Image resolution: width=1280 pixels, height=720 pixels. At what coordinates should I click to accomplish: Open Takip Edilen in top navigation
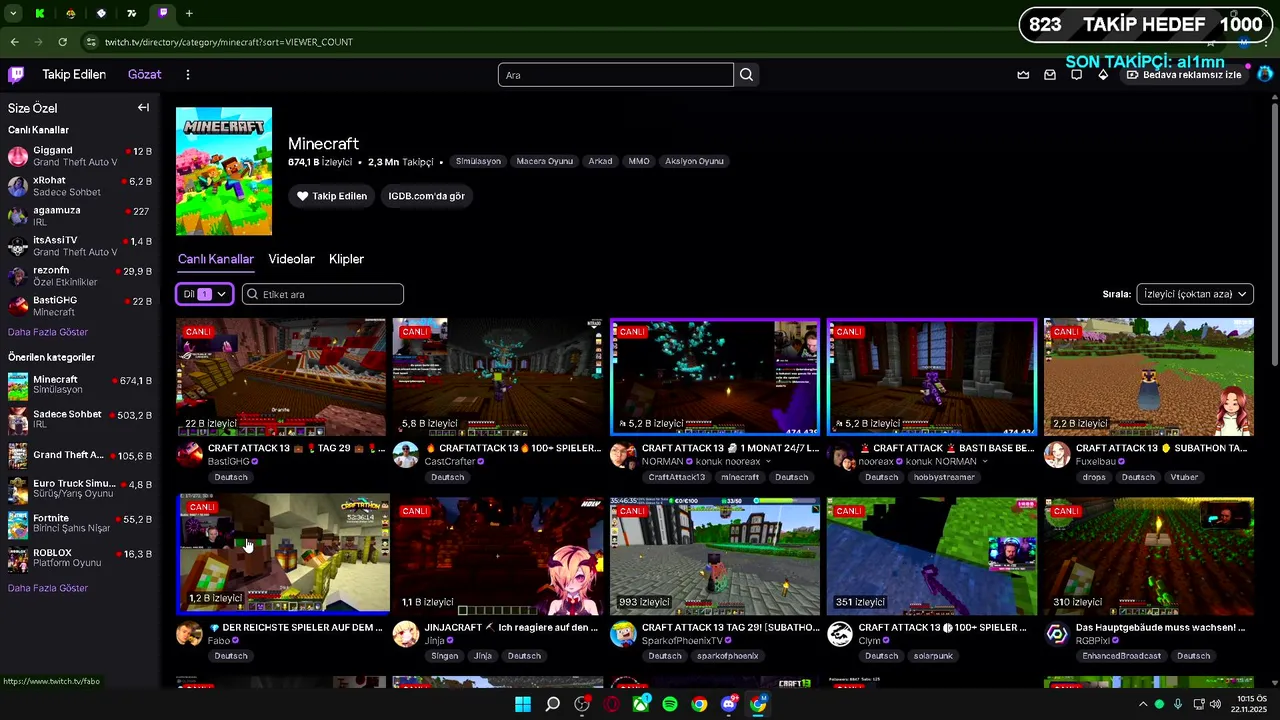click(x=74, y=74)
